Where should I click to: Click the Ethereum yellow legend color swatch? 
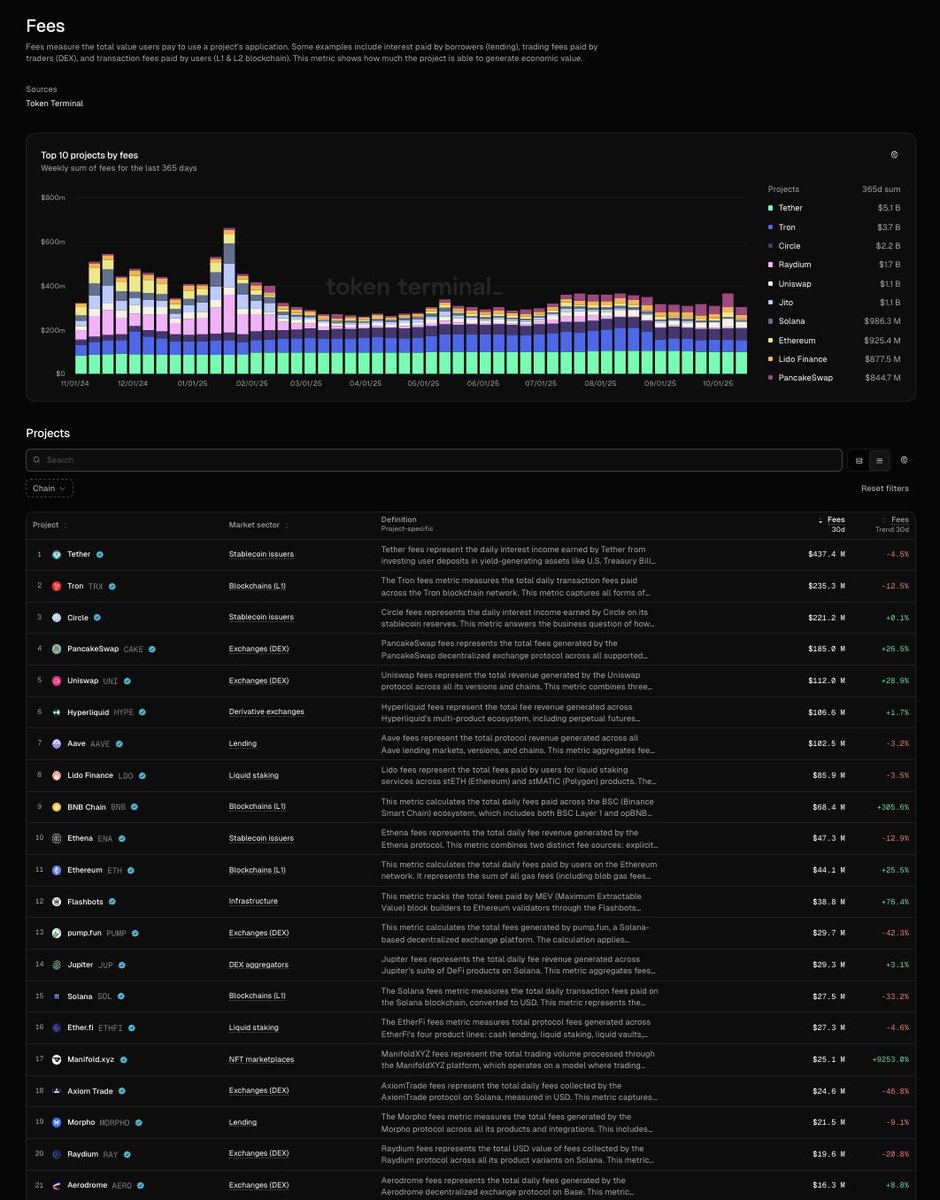pyautogui.click(x=770, y=340)
